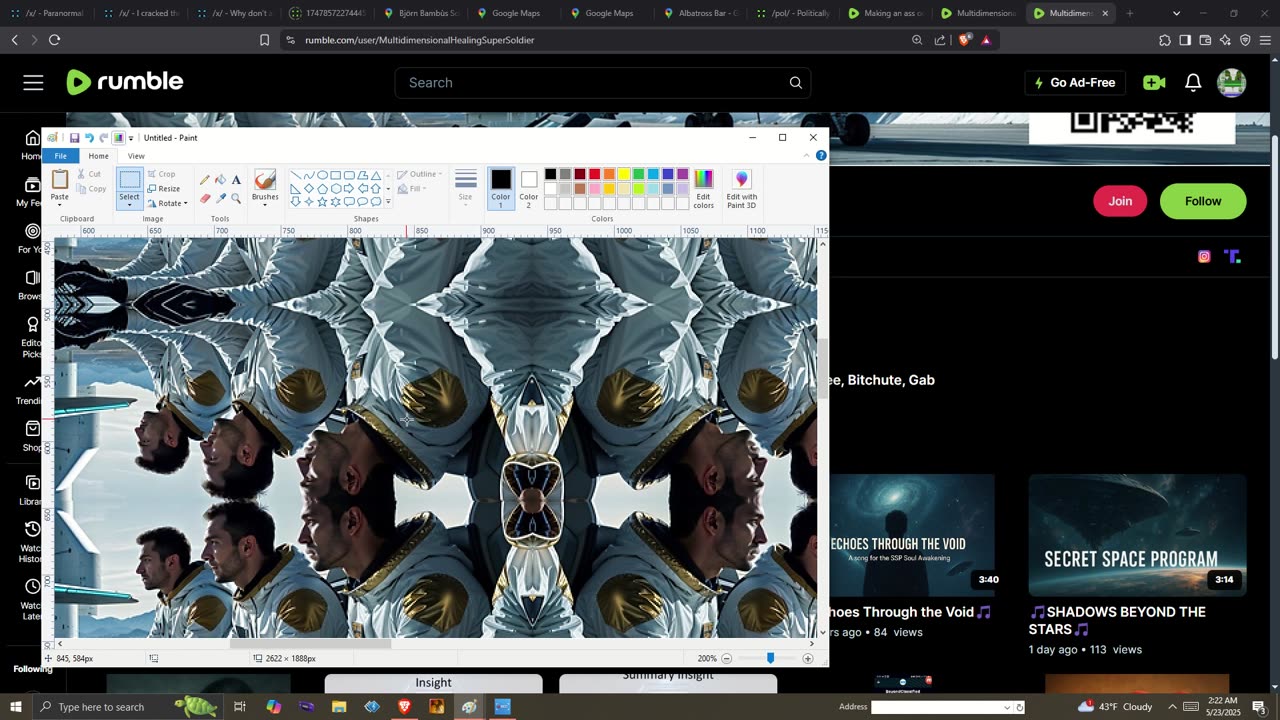Pick the red color swatch in Paint

(x=594, y=174)
